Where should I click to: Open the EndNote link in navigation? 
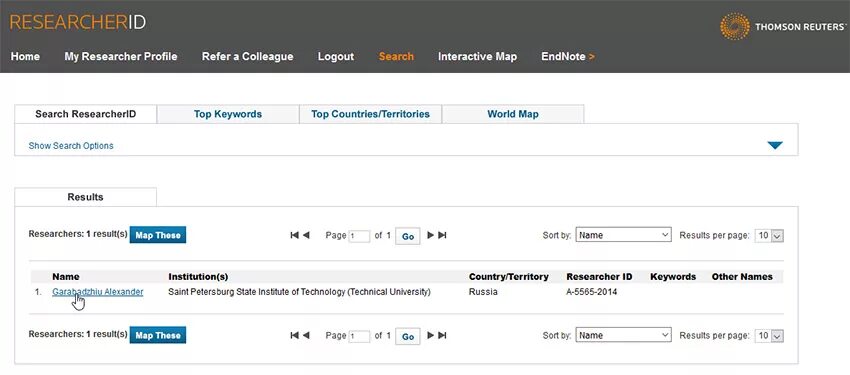[568, 56]
